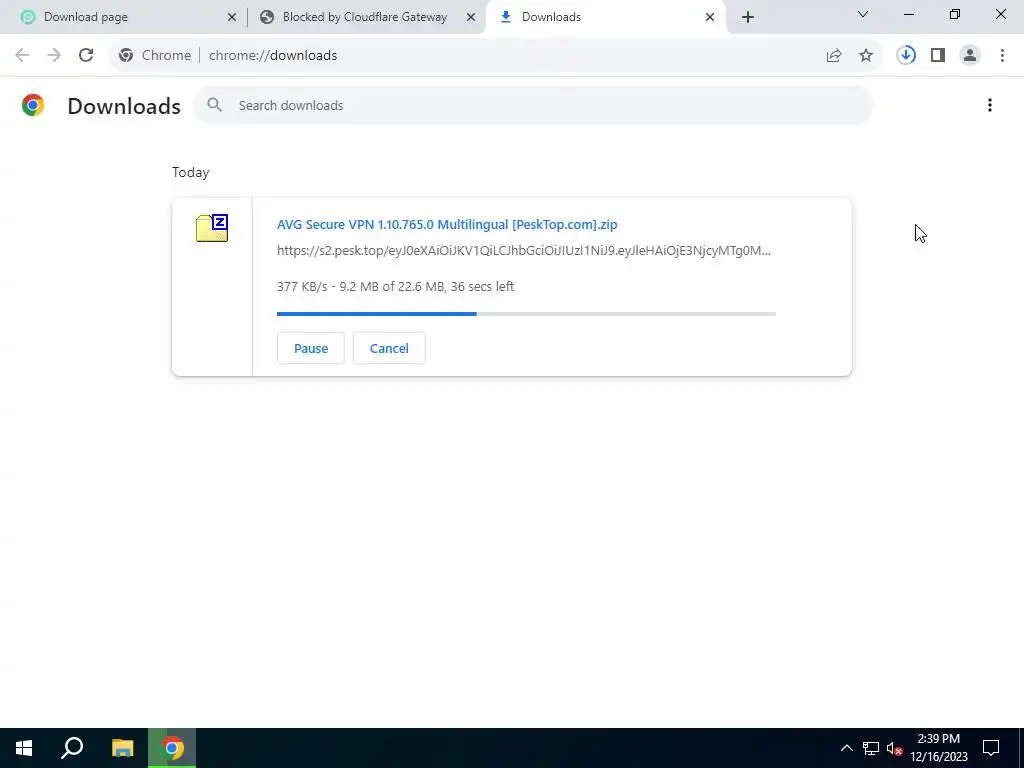Close the Download page tab
This screenshot has height=768, width=1024.
pyautogui.click(x=232, y=17)
